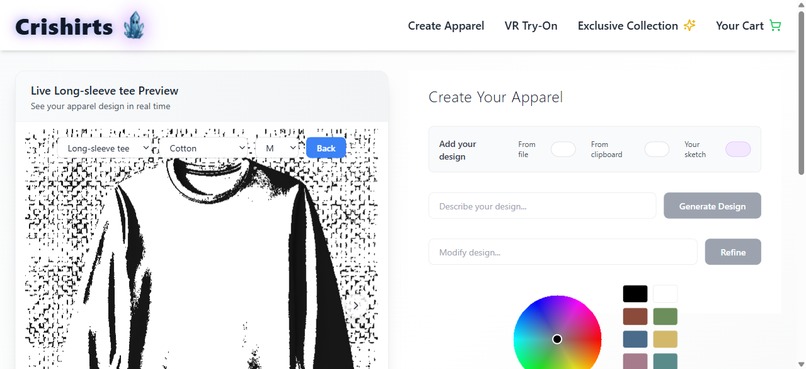Image resolution: width=806 pixels, height=369 pixels.
Task: Toggle the From file switch
Action: click(x=563, y=150)
